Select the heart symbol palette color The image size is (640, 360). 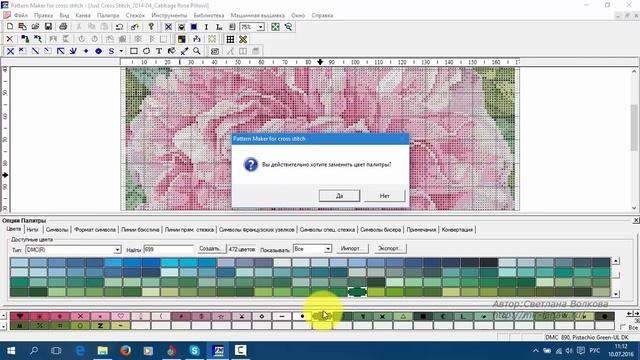pos(20,316)
